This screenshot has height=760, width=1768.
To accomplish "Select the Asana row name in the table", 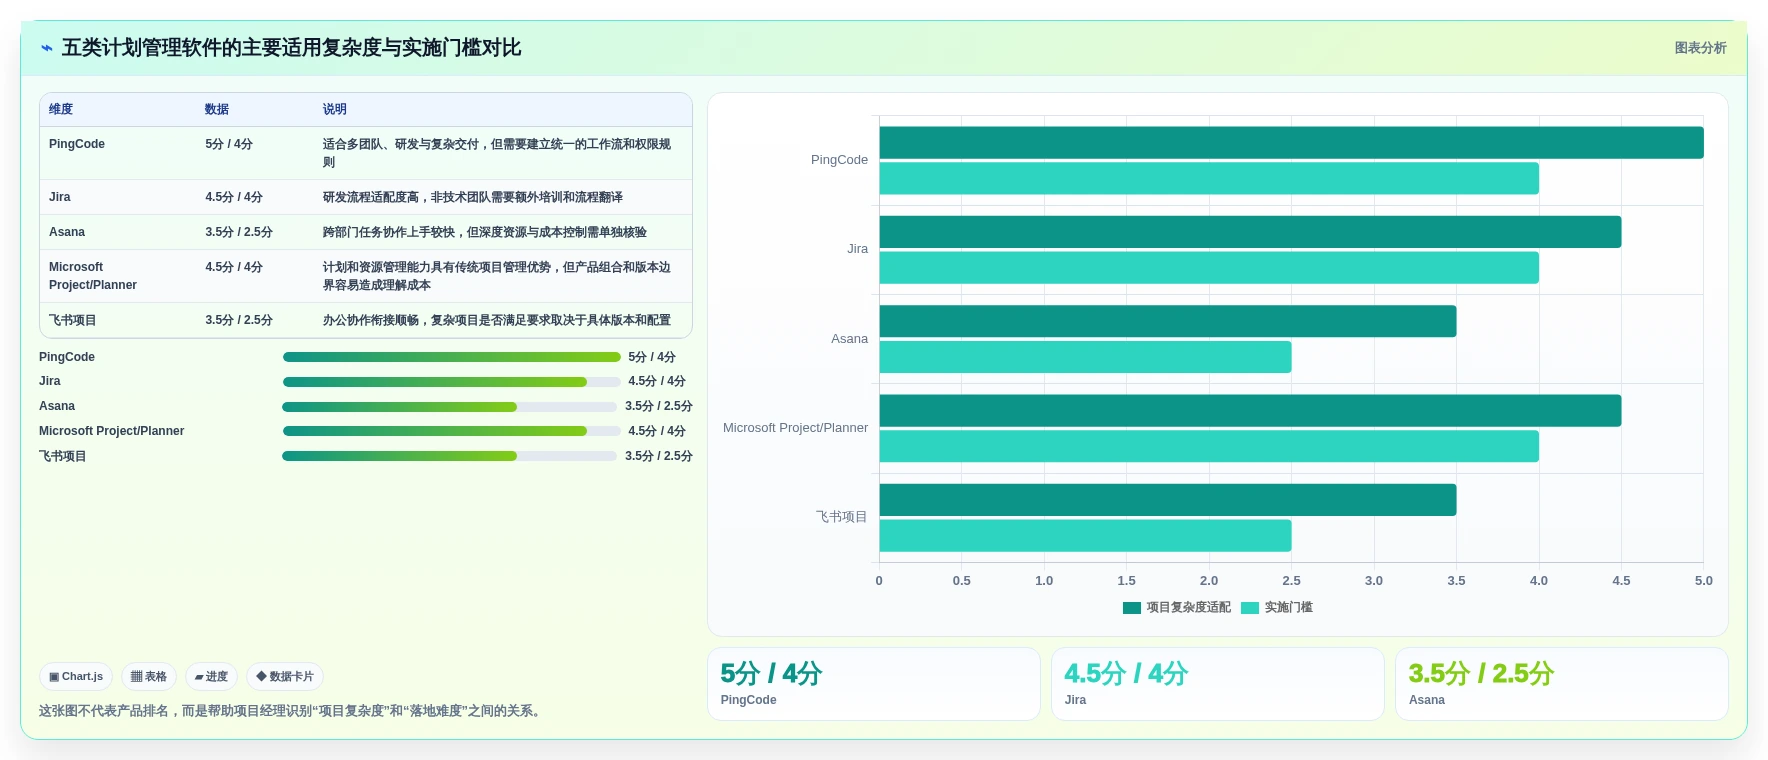I will click(67, 232).
